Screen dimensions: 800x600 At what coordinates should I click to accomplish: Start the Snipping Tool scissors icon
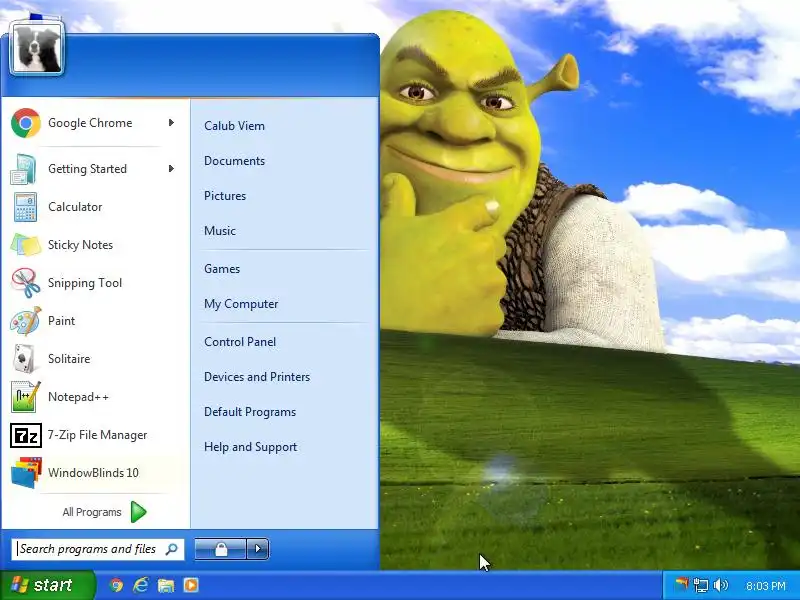[26, 283]
